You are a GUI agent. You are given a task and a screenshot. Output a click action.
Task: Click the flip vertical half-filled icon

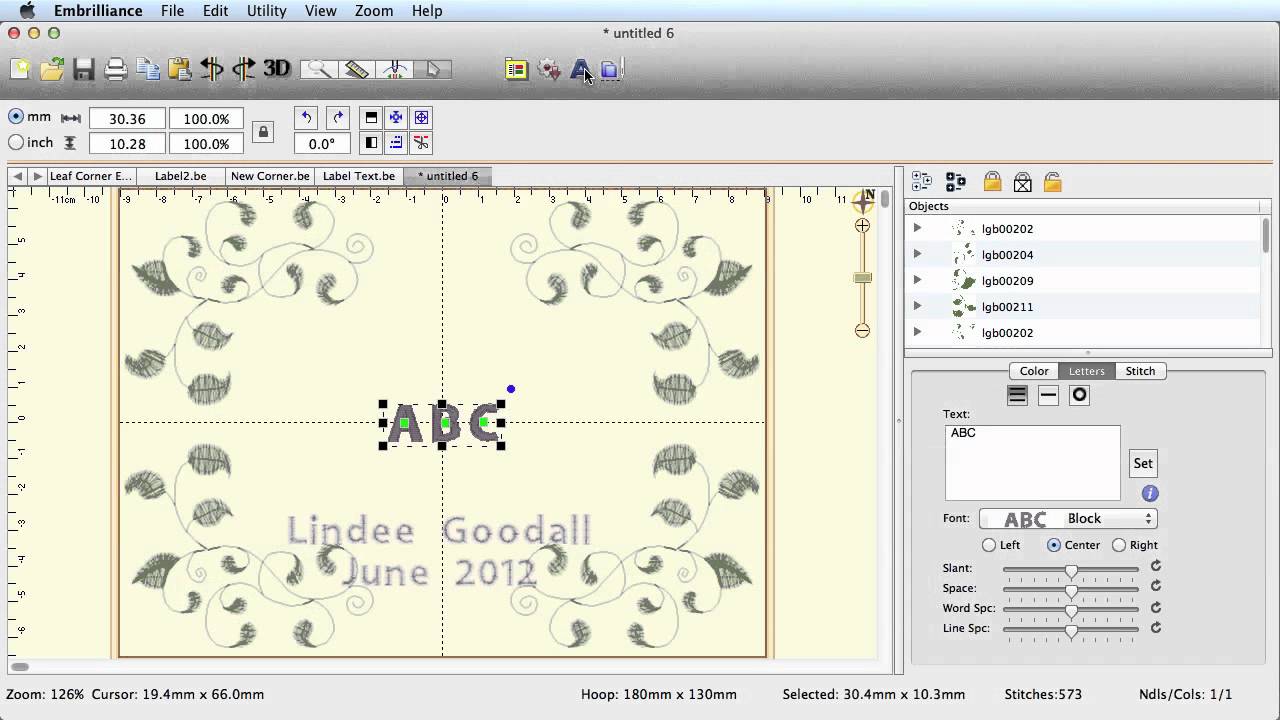click(371, 117)
